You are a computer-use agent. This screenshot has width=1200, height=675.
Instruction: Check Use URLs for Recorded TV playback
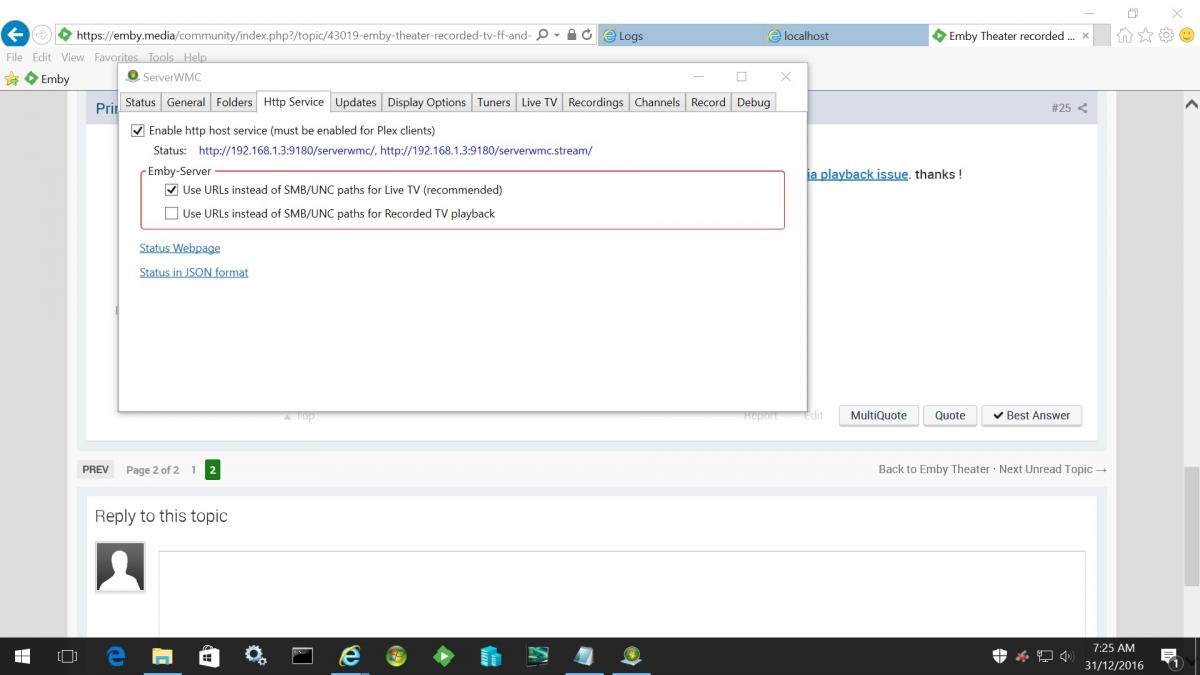click(172, 213)
